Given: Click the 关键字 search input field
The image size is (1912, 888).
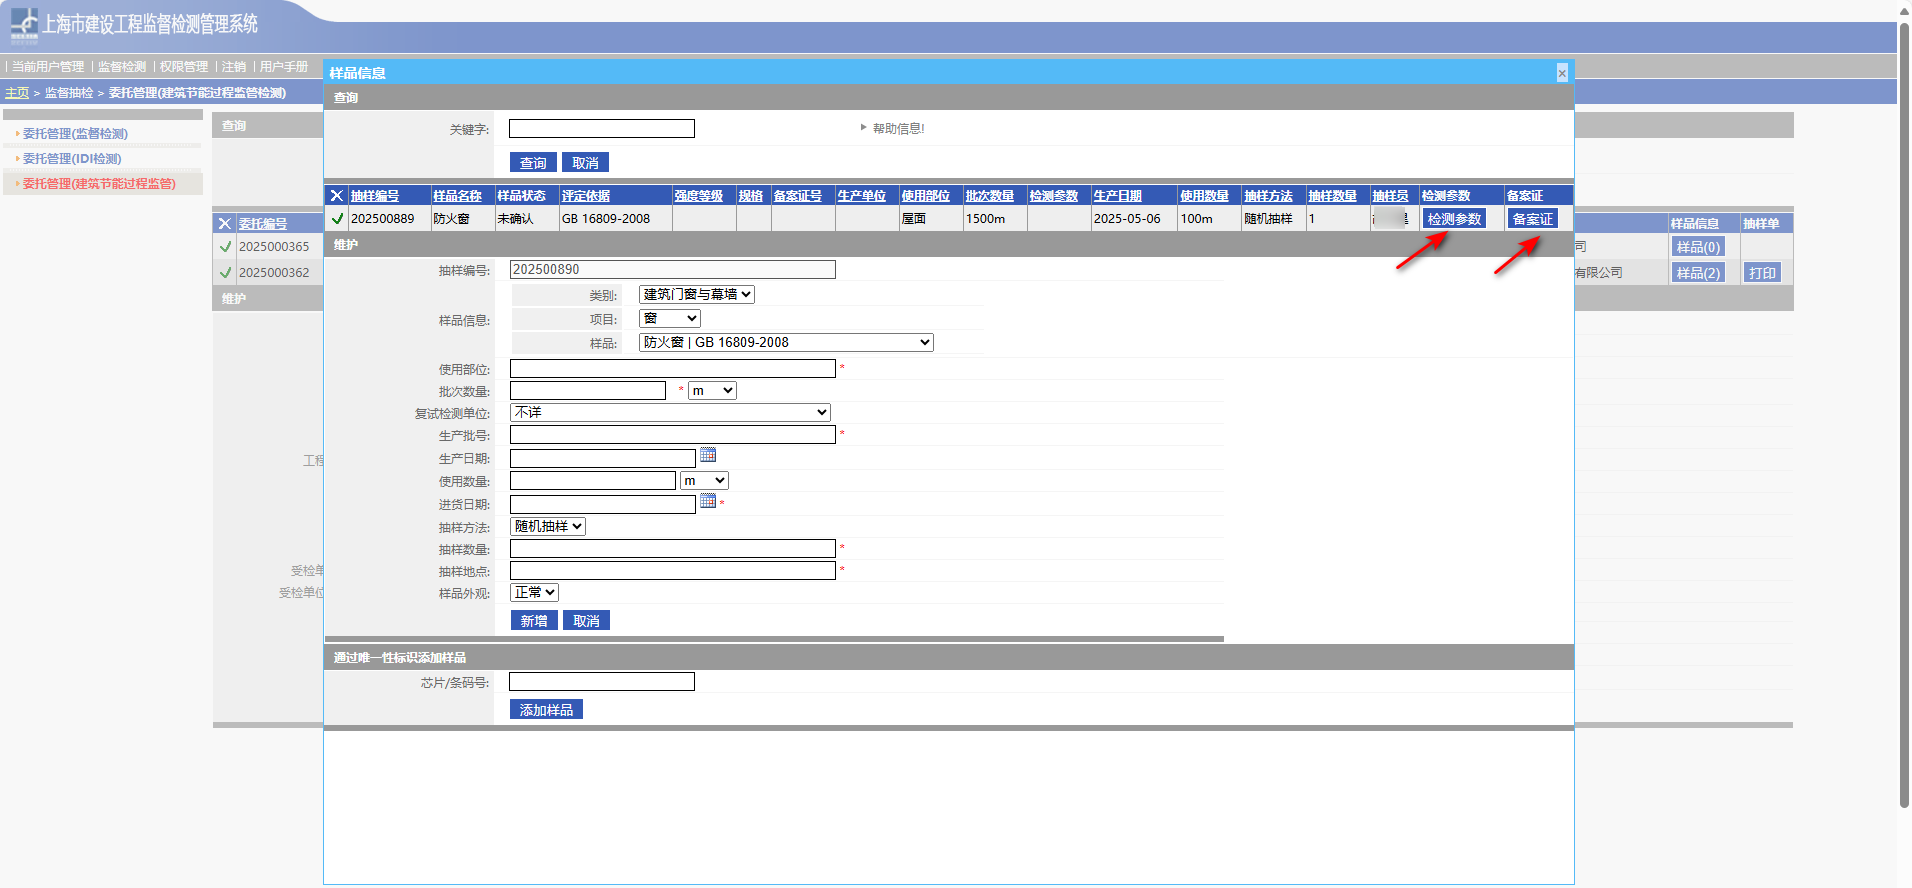Looking at the screenshot, I should click(x=601, y=129).
